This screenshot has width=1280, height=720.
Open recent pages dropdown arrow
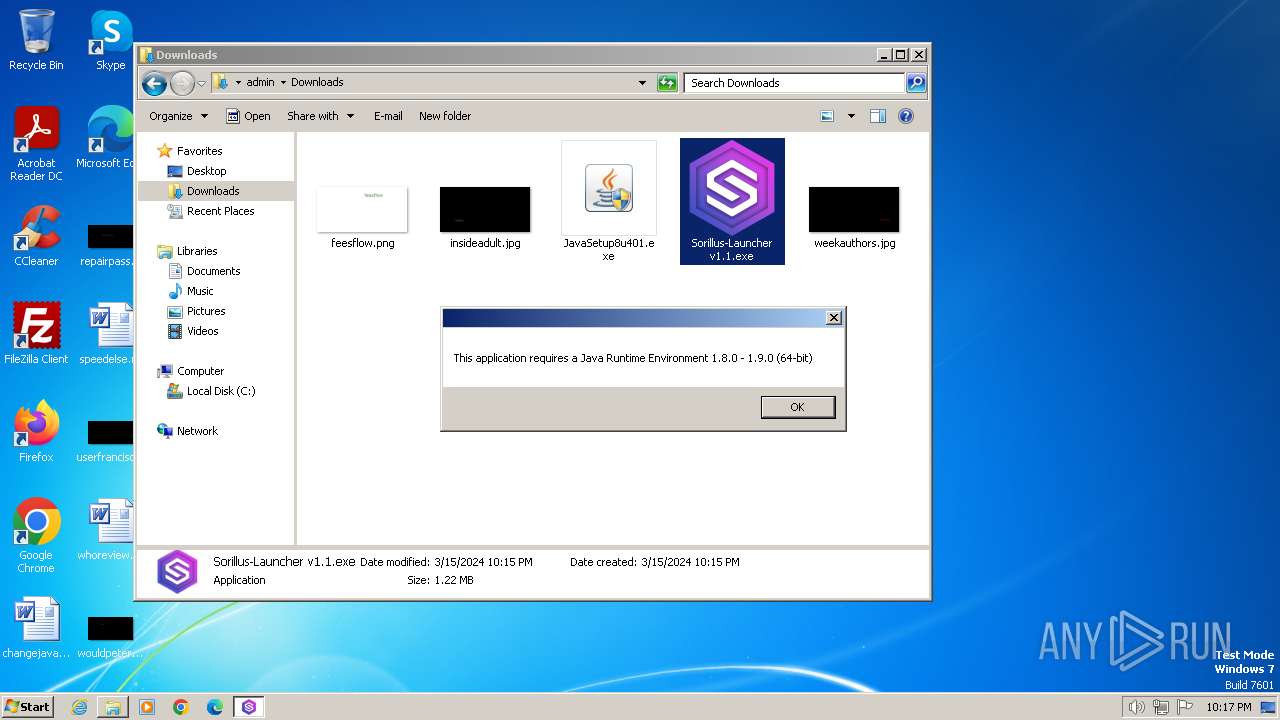201,83
